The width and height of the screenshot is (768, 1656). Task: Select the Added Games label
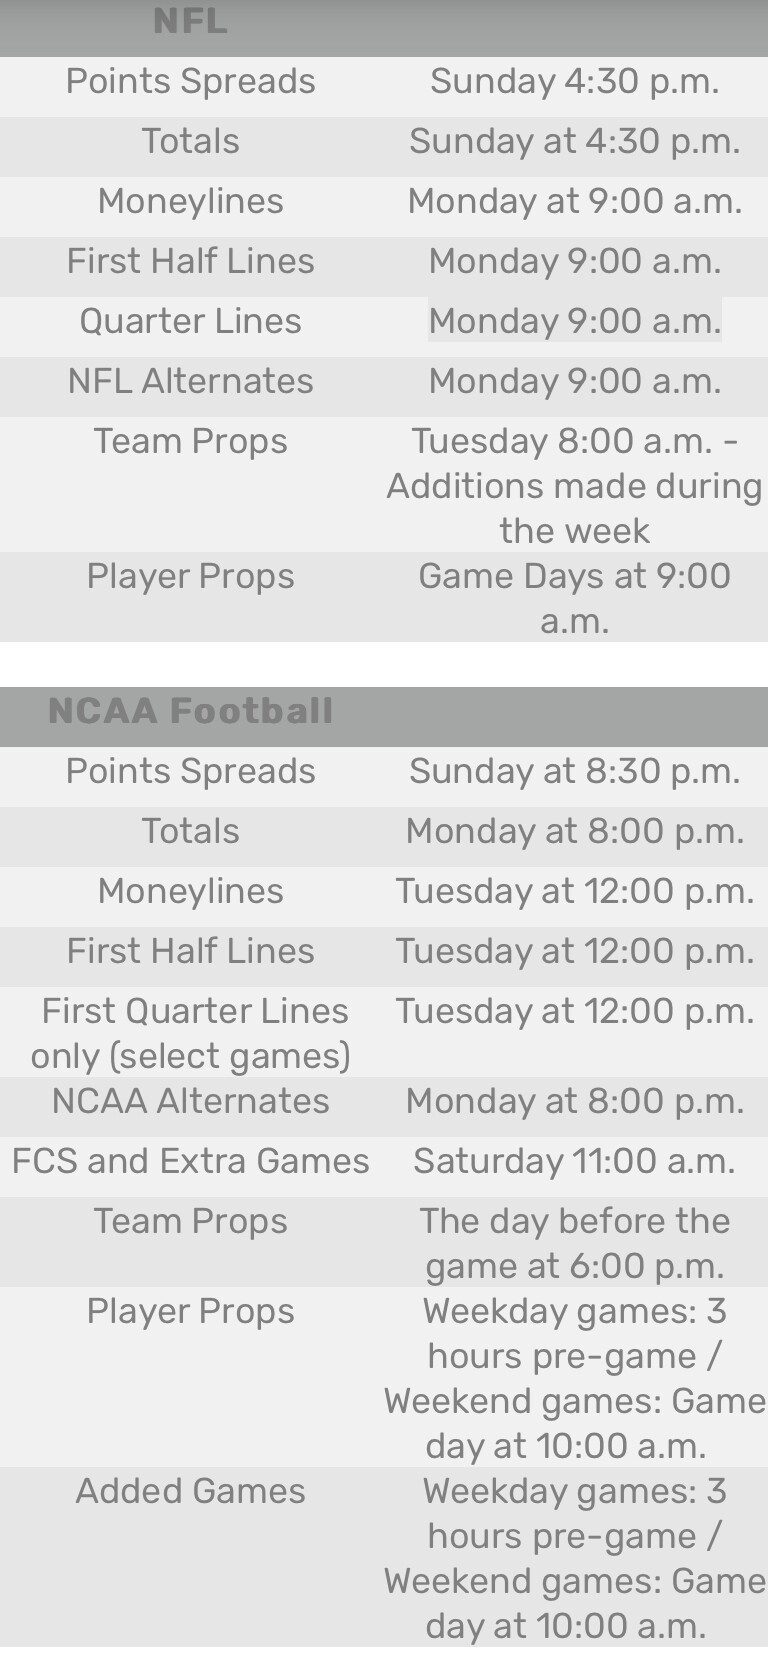[190, 1491]
